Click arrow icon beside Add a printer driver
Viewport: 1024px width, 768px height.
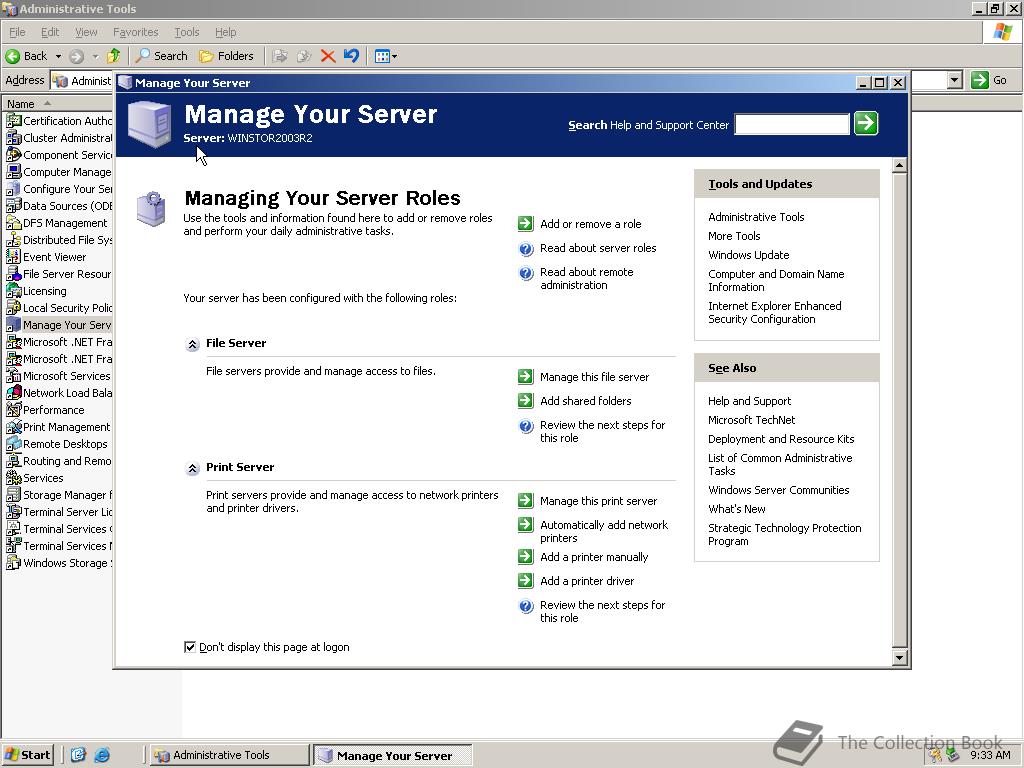(x=526, y=581)
